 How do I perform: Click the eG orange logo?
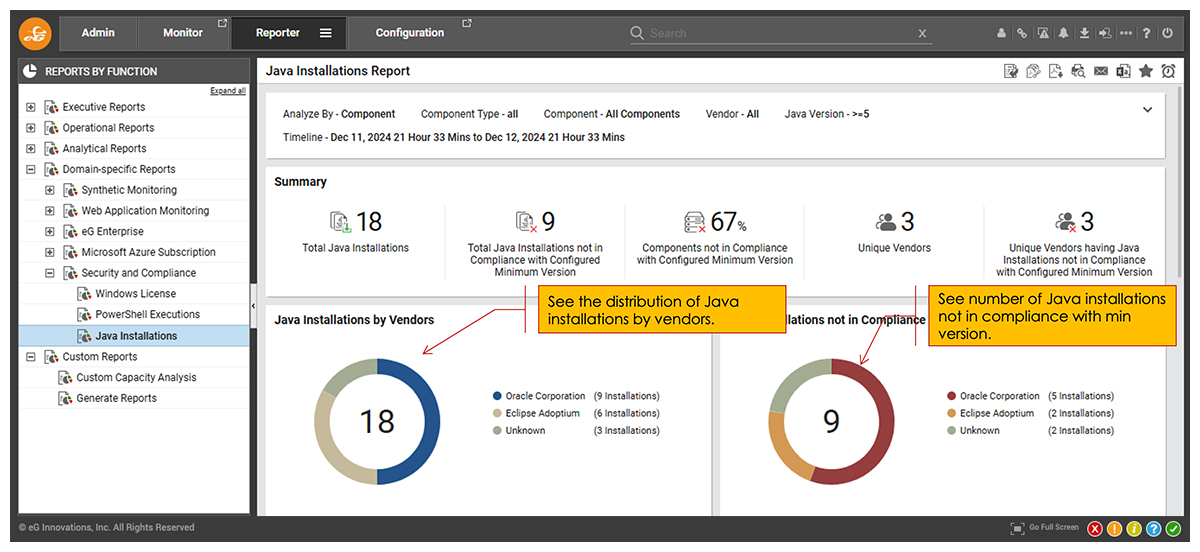point(35,33)
